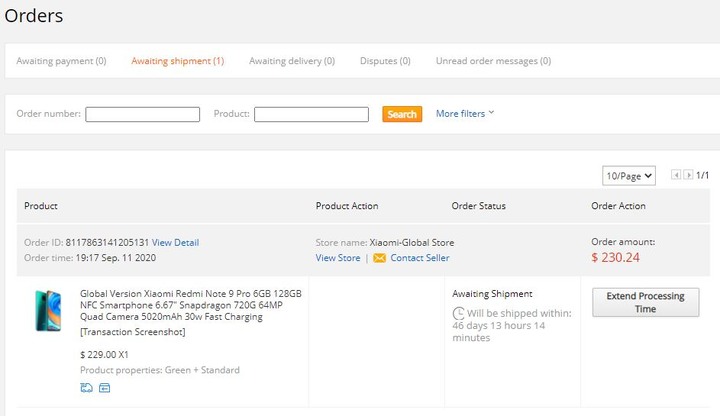The image size is (720, 416).
Task: Click the Product column header
Action: tap(41, 206)
